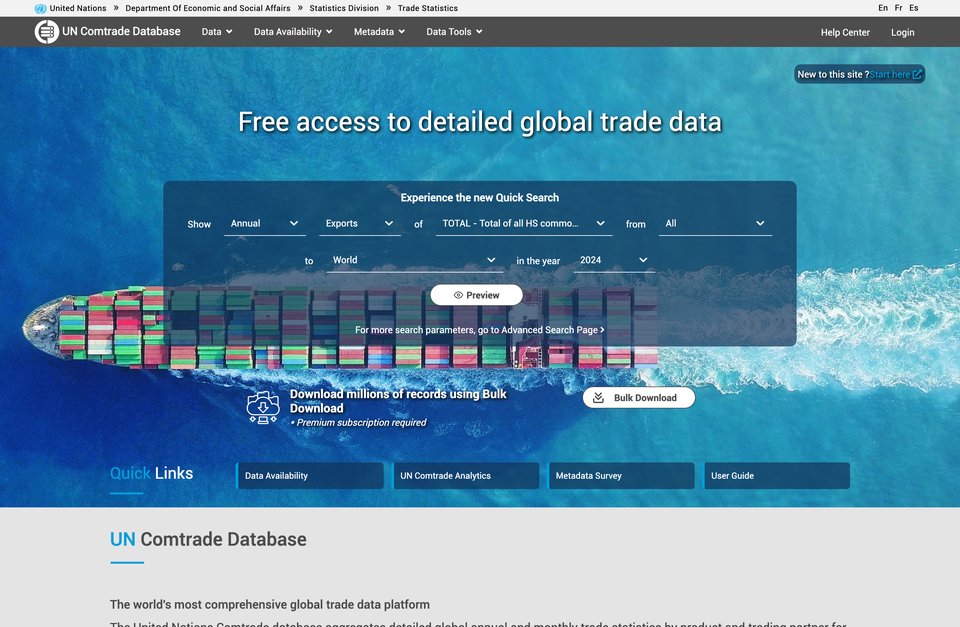Click 'Free access to detailed global trade data' headline
The width and height of the screenshot is (960, 627).
(x=480, y=122)
